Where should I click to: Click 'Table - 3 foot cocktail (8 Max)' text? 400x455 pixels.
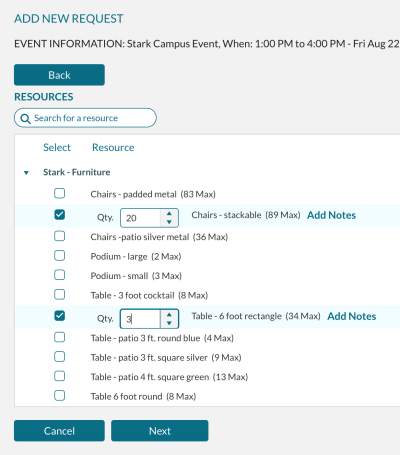click(x=149, y=295)
